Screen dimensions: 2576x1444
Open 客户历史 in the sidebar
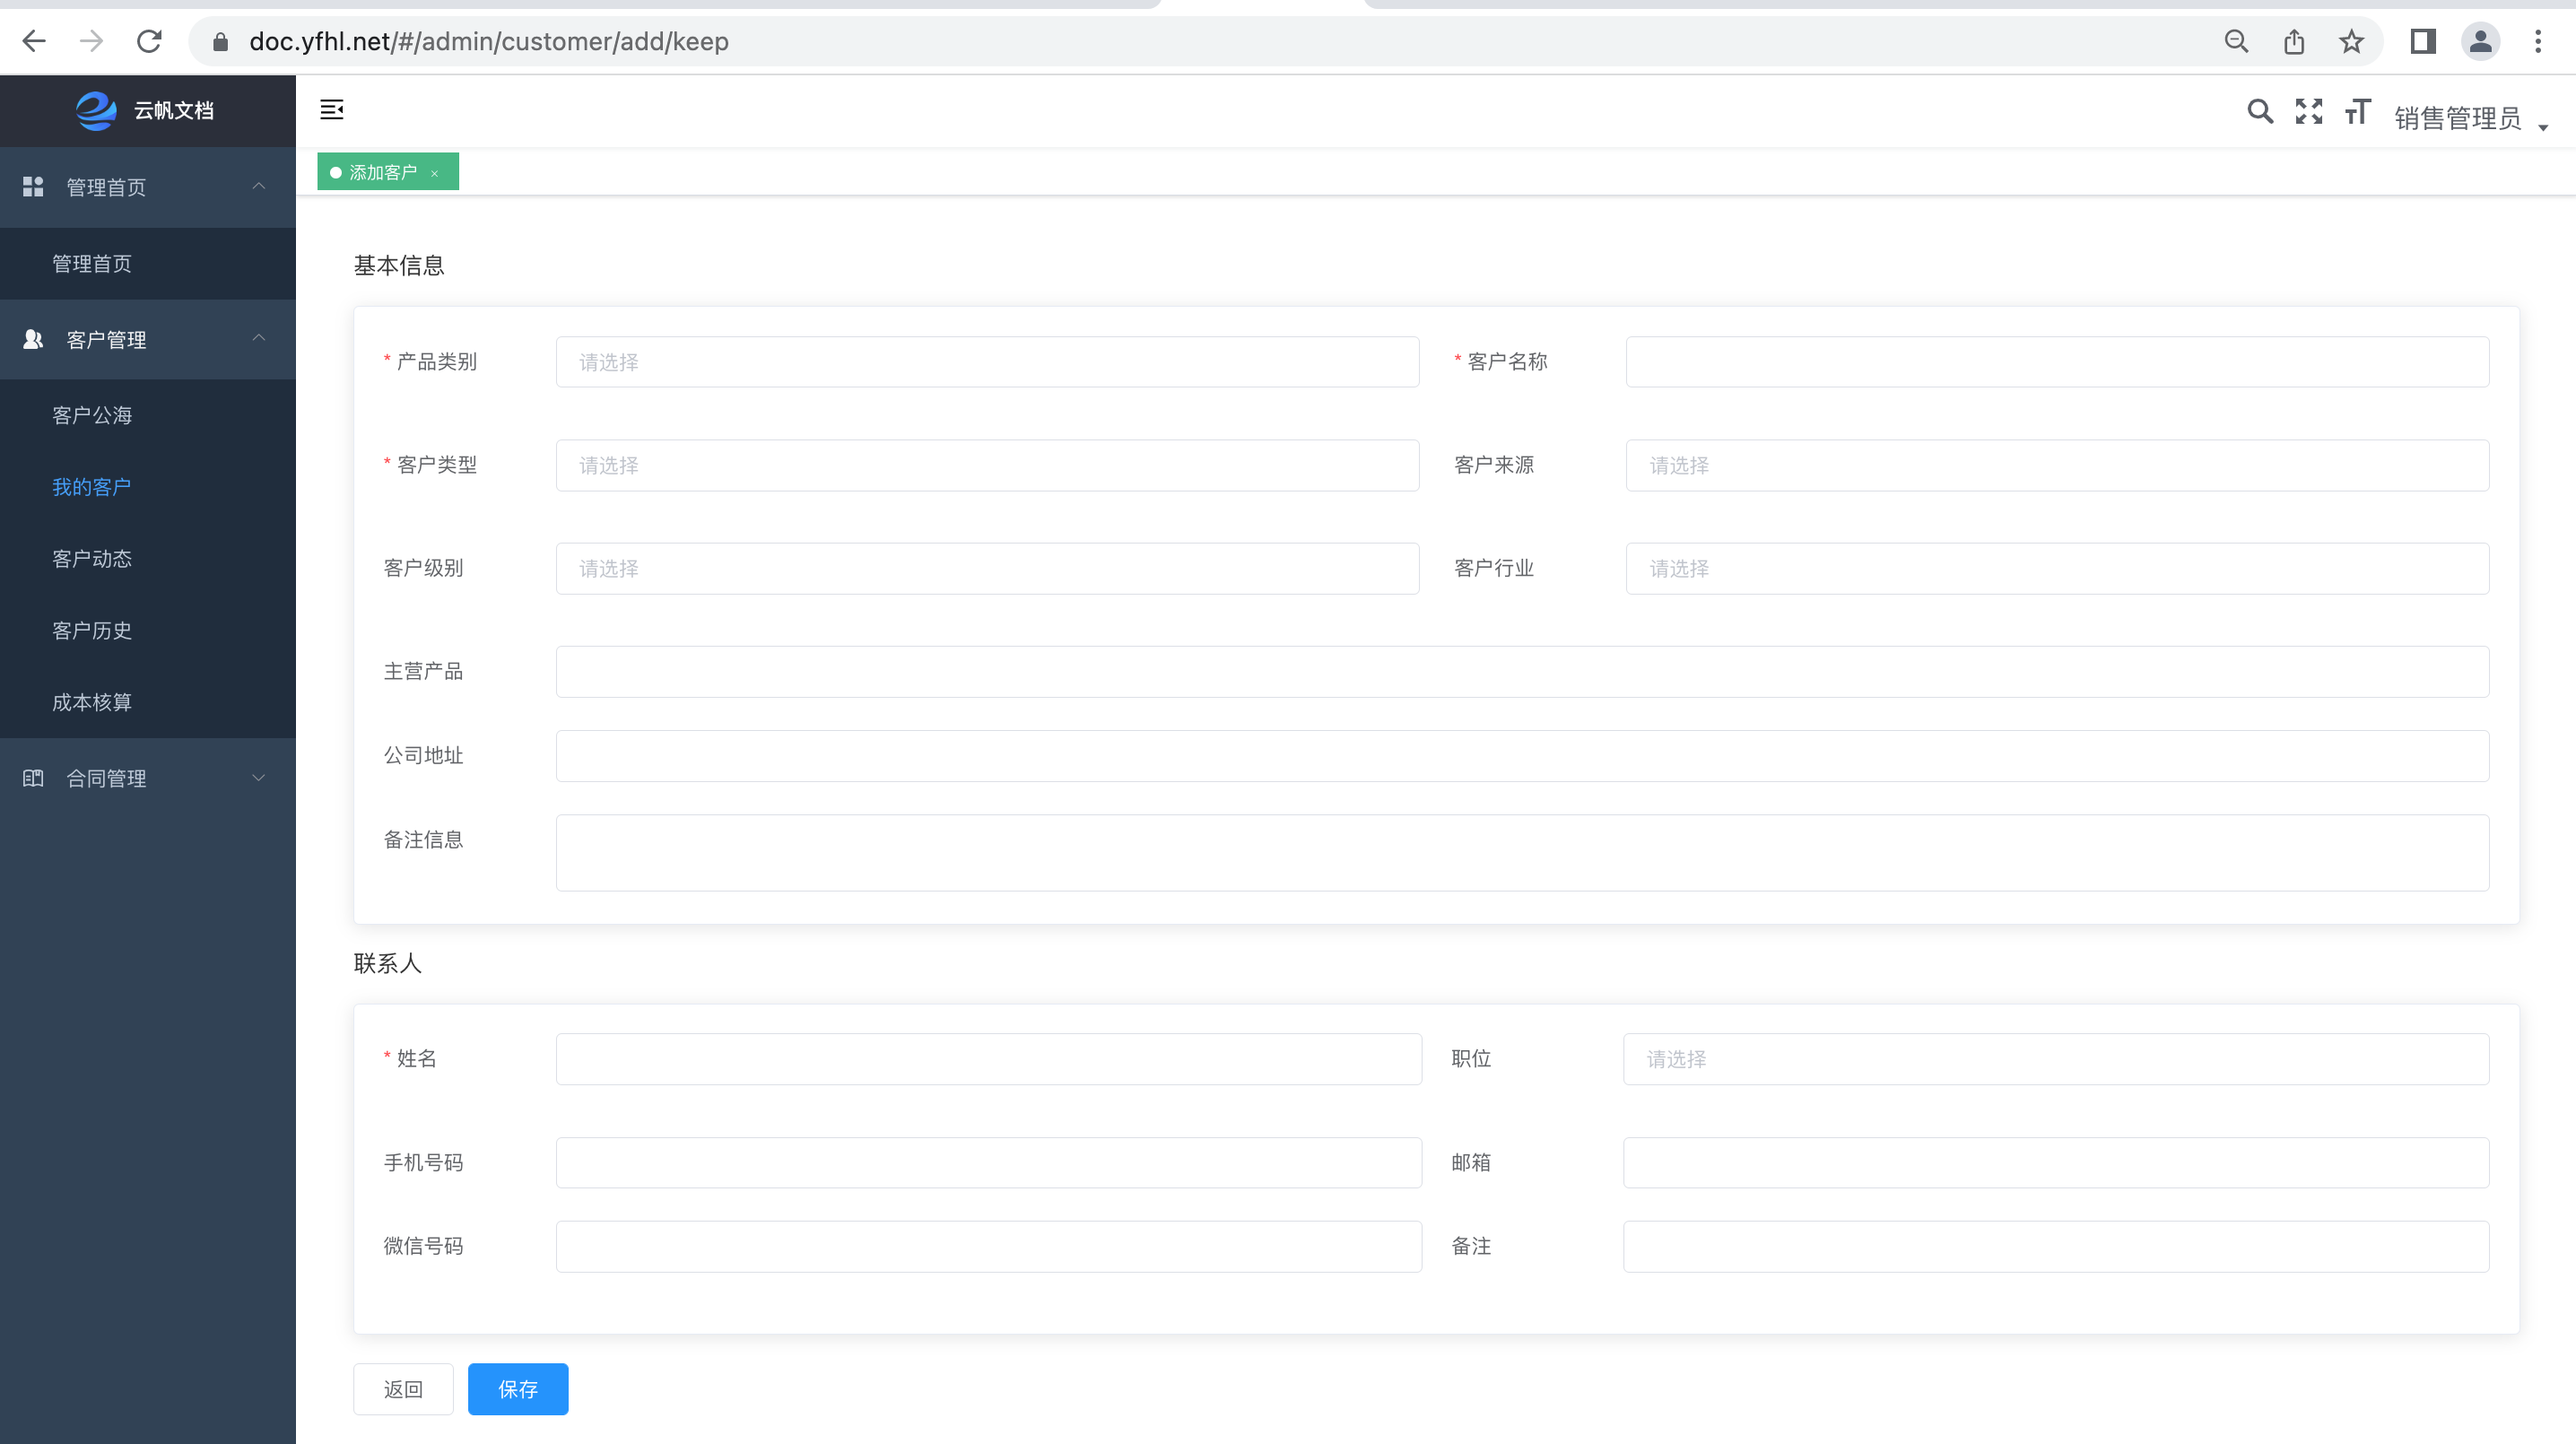coord(148,631)
